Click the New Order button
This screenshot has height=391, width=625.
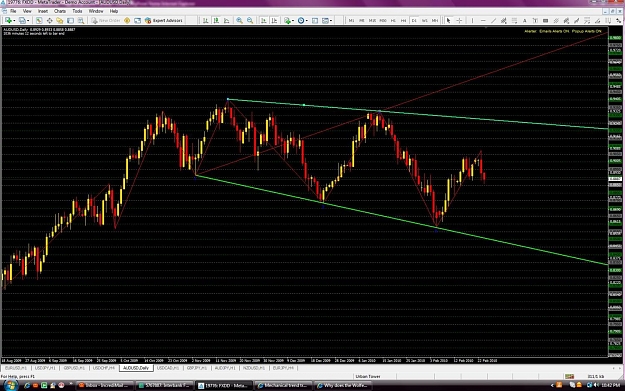(x=106, y=20)
